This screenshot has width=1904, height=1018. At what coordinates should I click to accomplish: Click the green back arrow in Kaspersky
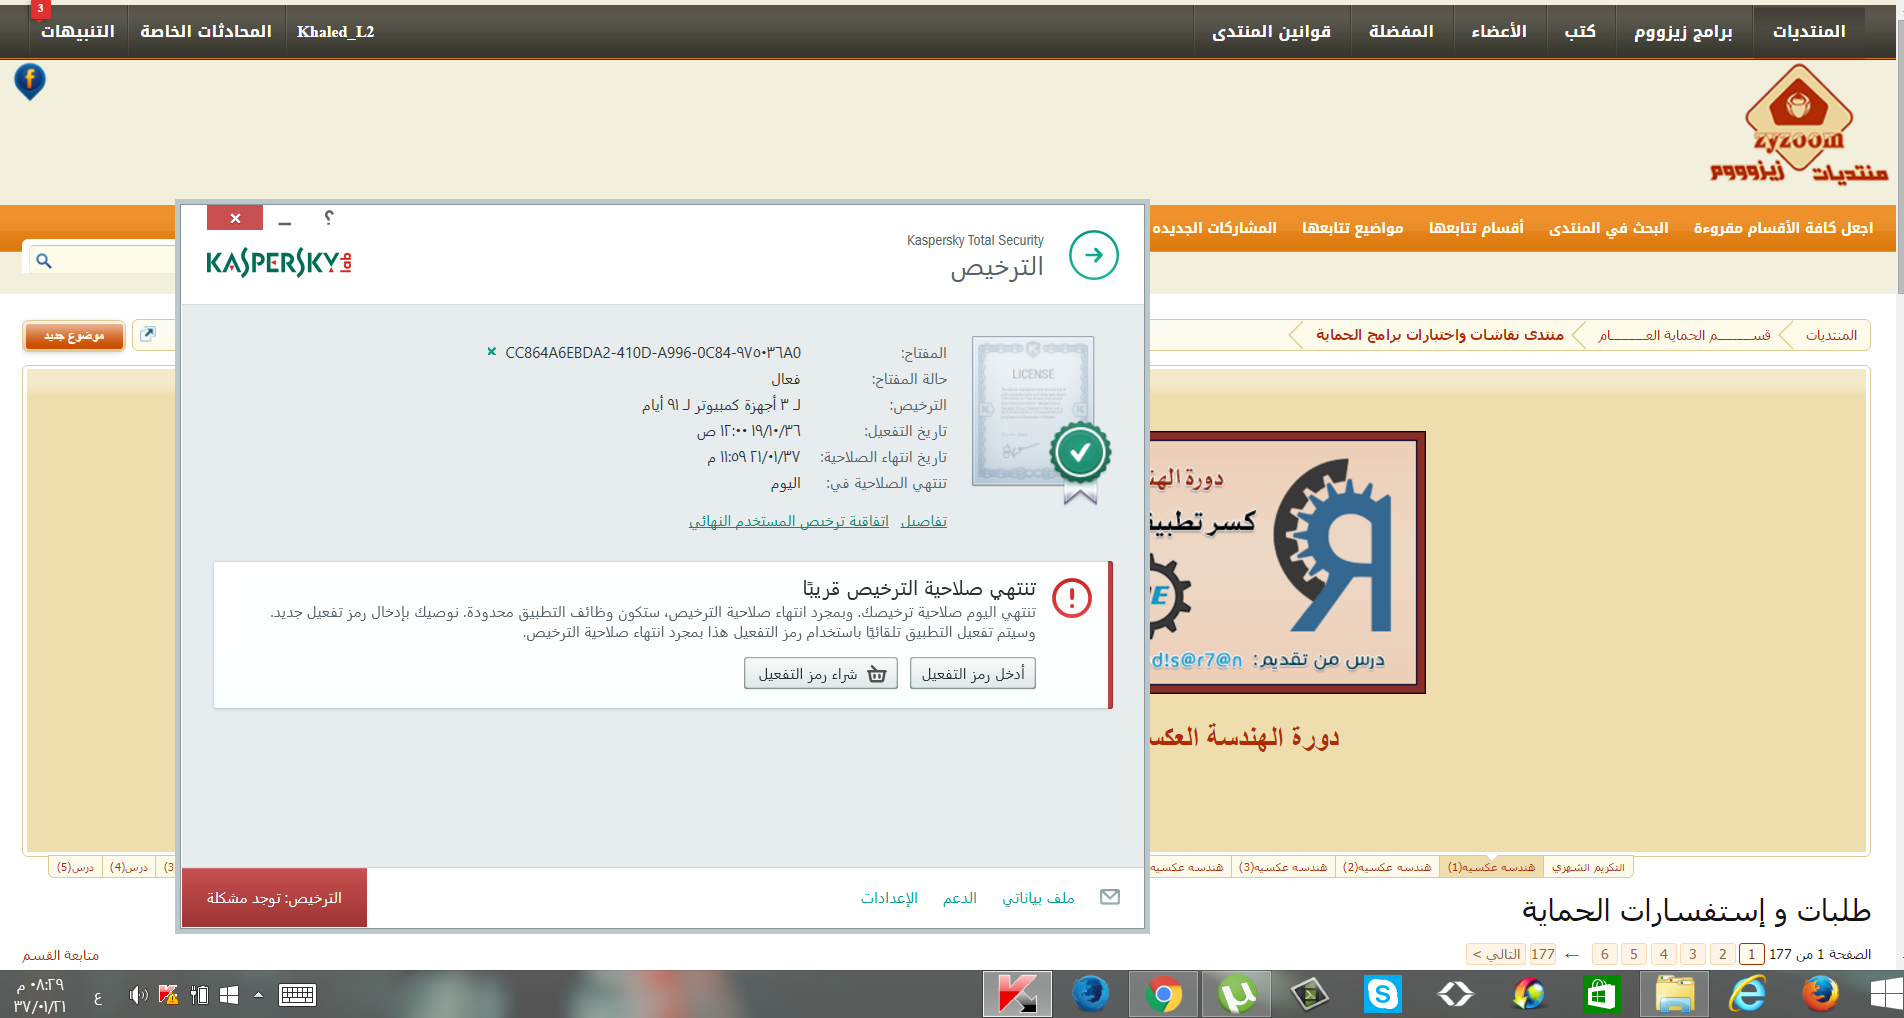click(1093, 255)
